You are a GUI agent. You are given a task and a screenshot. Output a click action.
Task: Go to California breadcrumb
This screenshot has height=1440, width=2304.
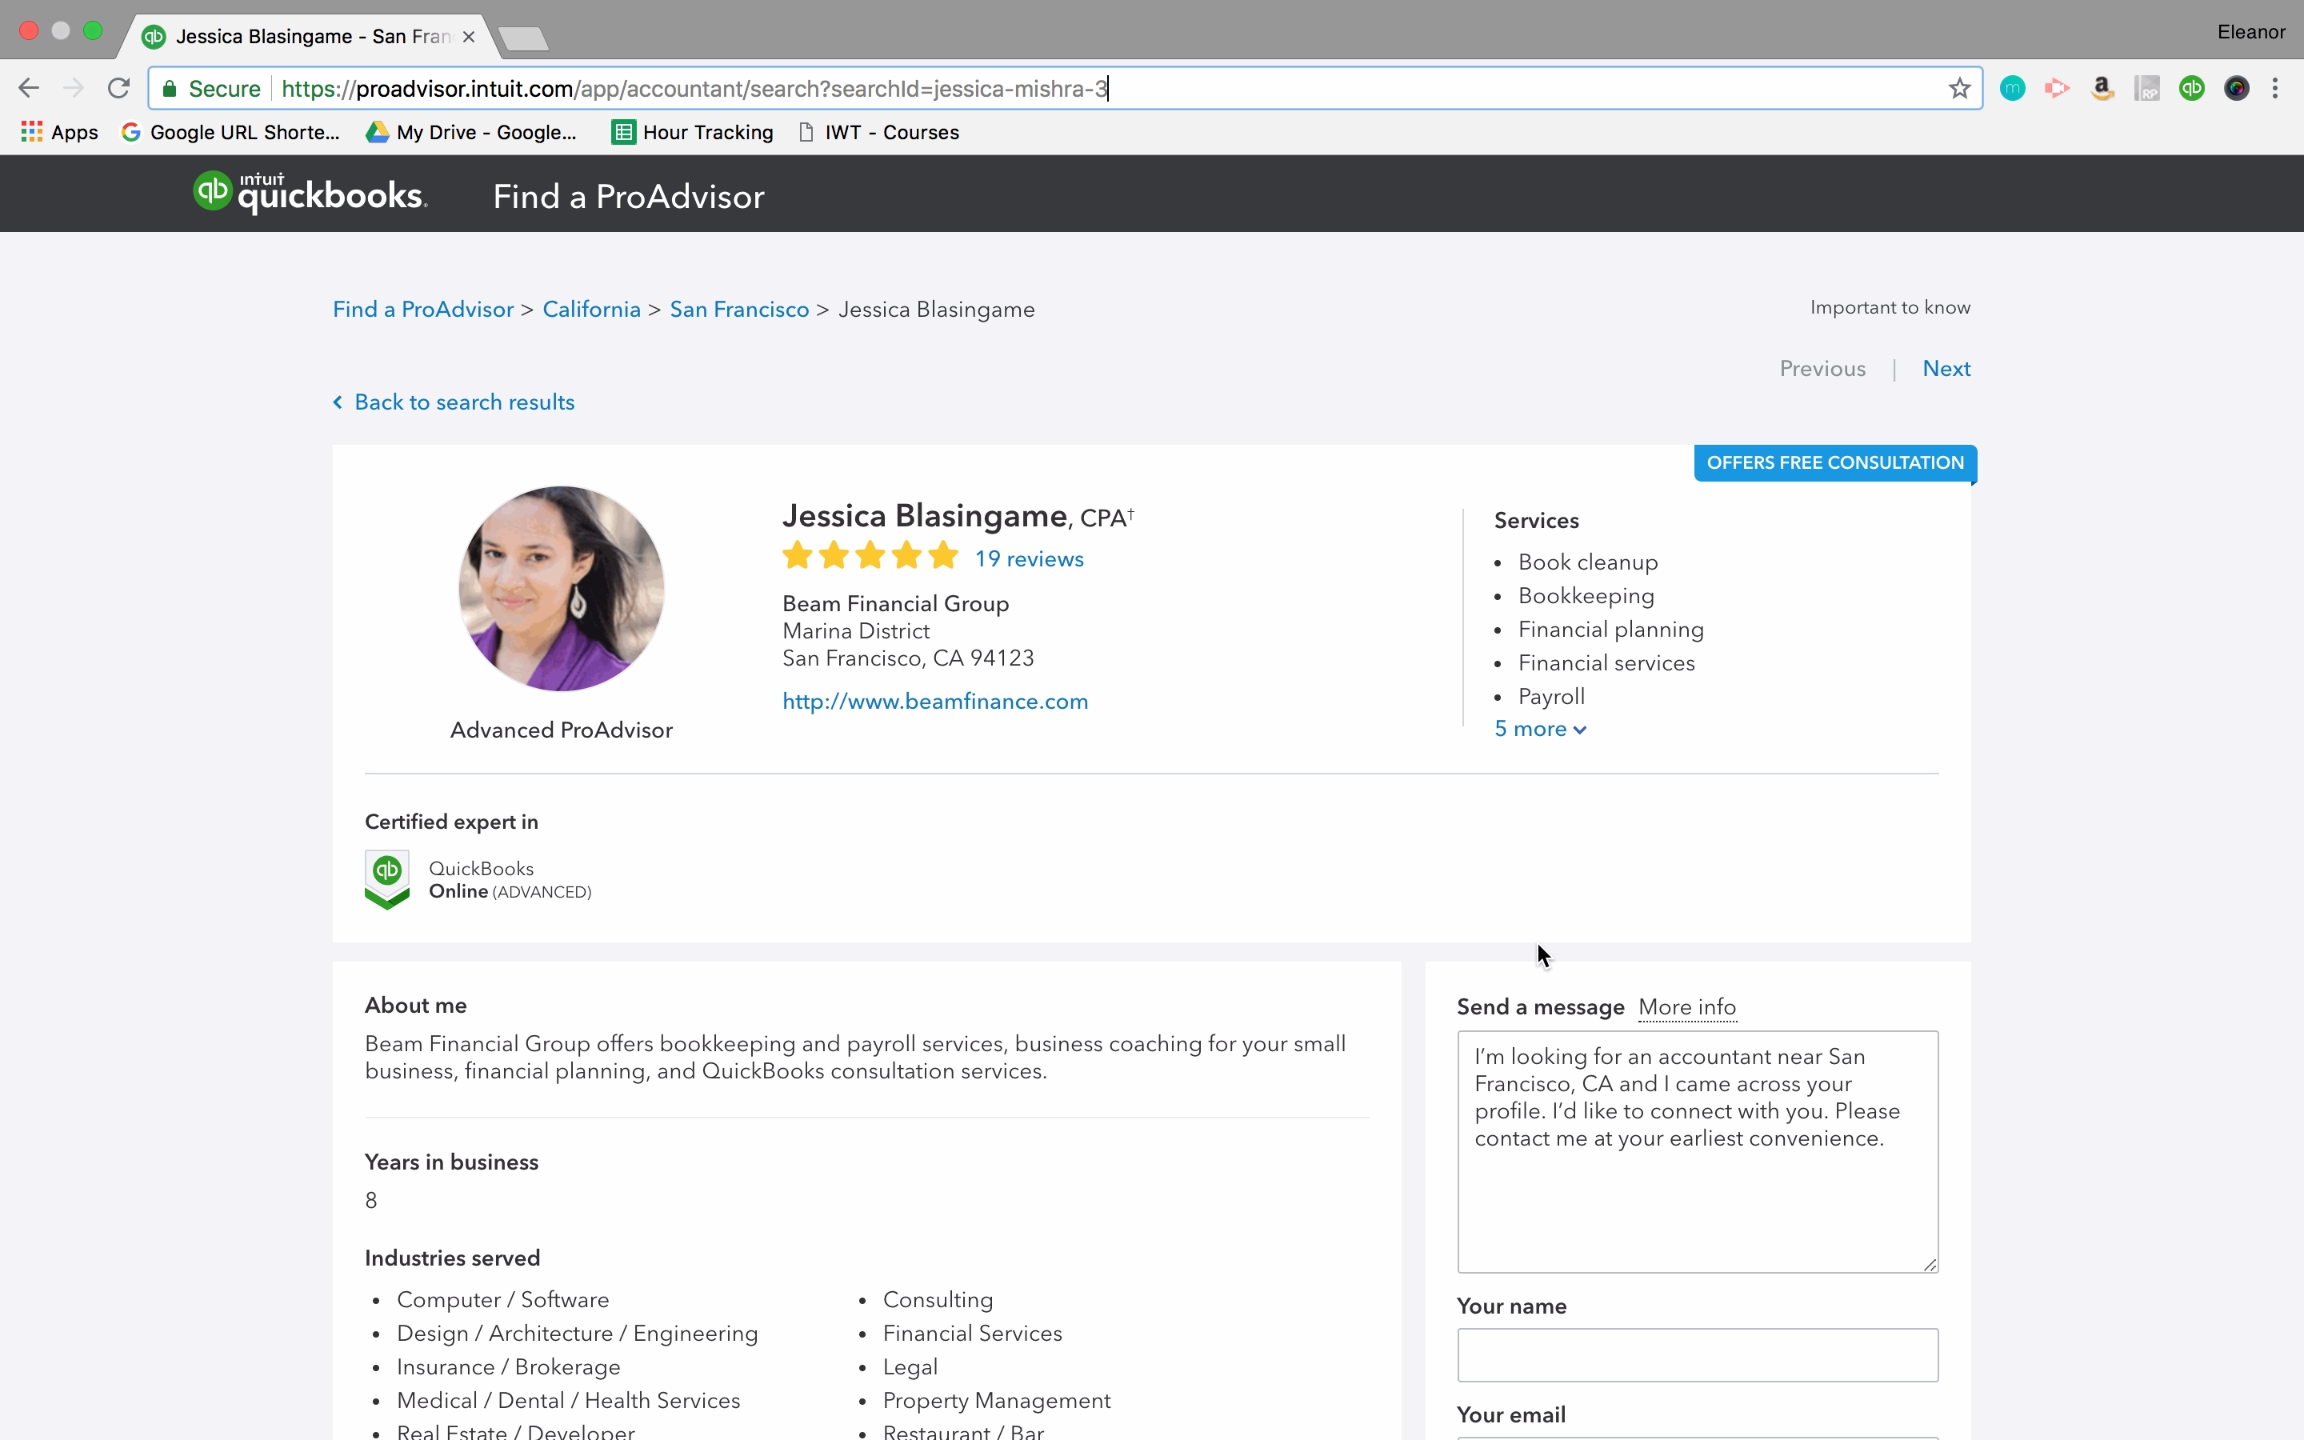pyautogui.click(x=591, y=309)
